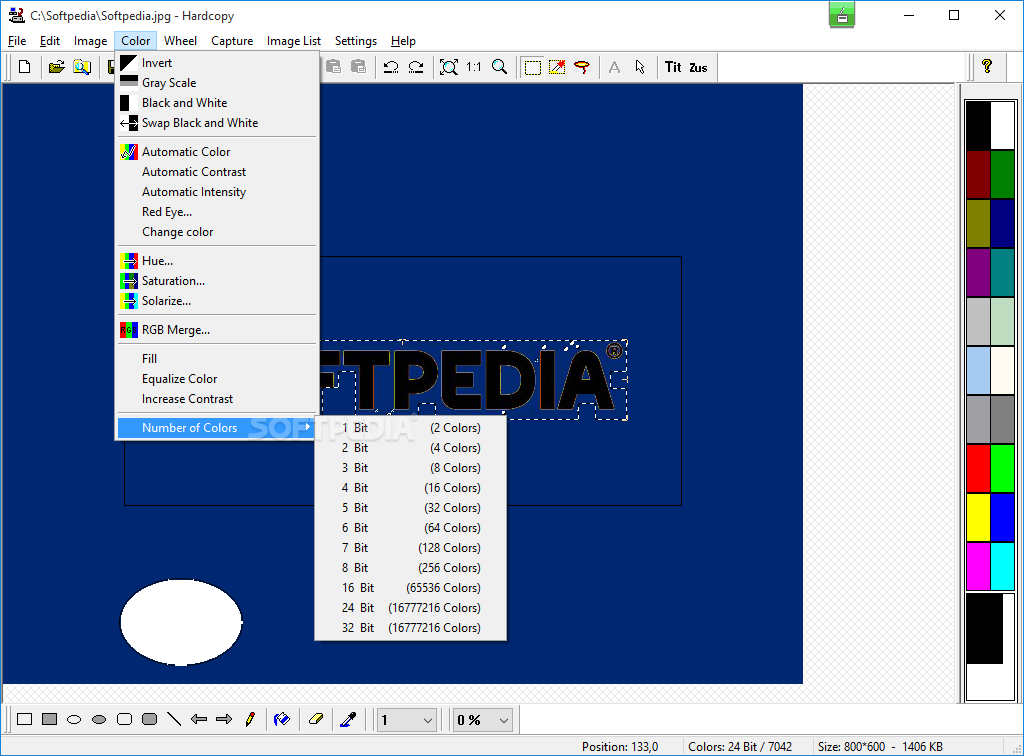The height and width of the screenshot is (756, 1024).
Task: Click the green tray icon in title bar
Action: click(x=842, y=15)
